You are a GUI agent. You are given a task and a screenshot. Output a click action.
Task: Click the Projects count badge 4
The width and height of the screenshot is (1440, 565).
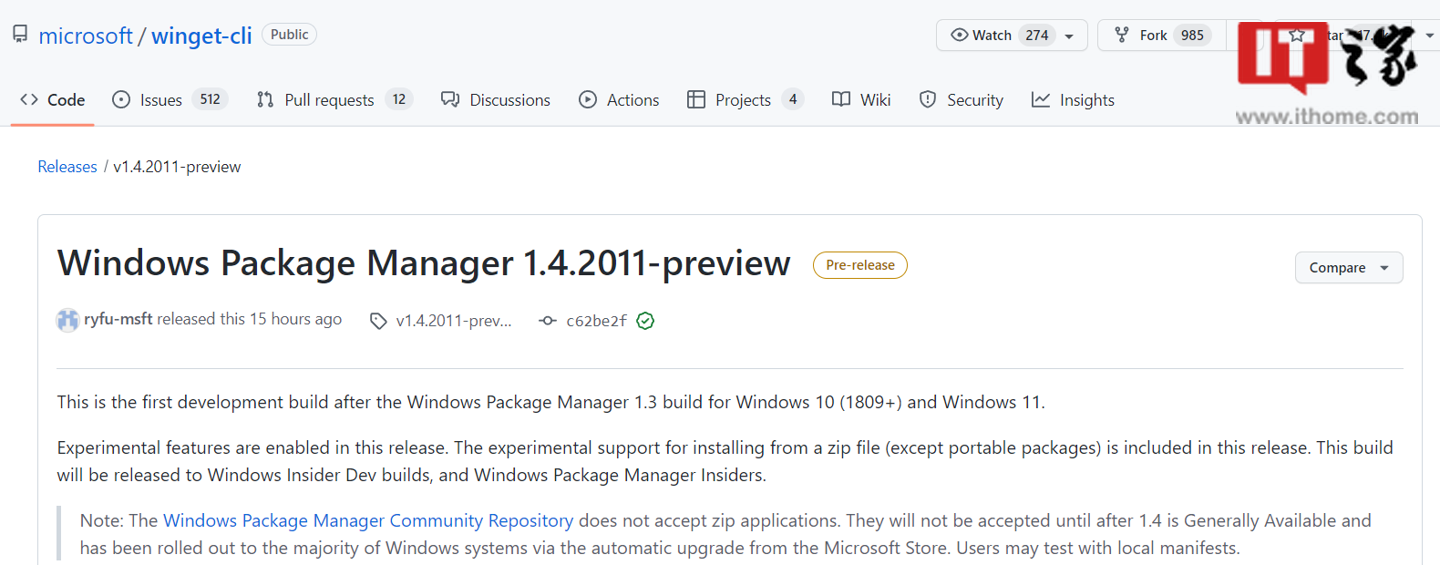(793, 99)
